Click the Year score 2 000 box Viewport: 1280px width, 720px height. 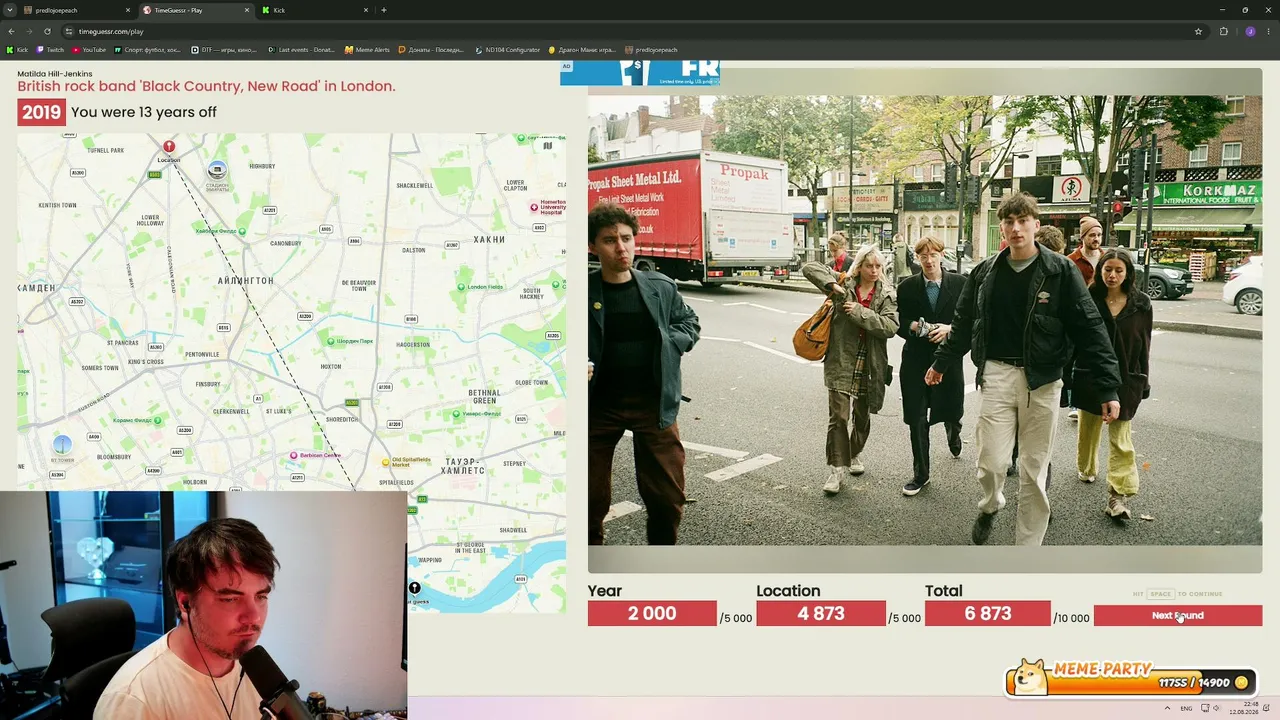click(652, 613)
